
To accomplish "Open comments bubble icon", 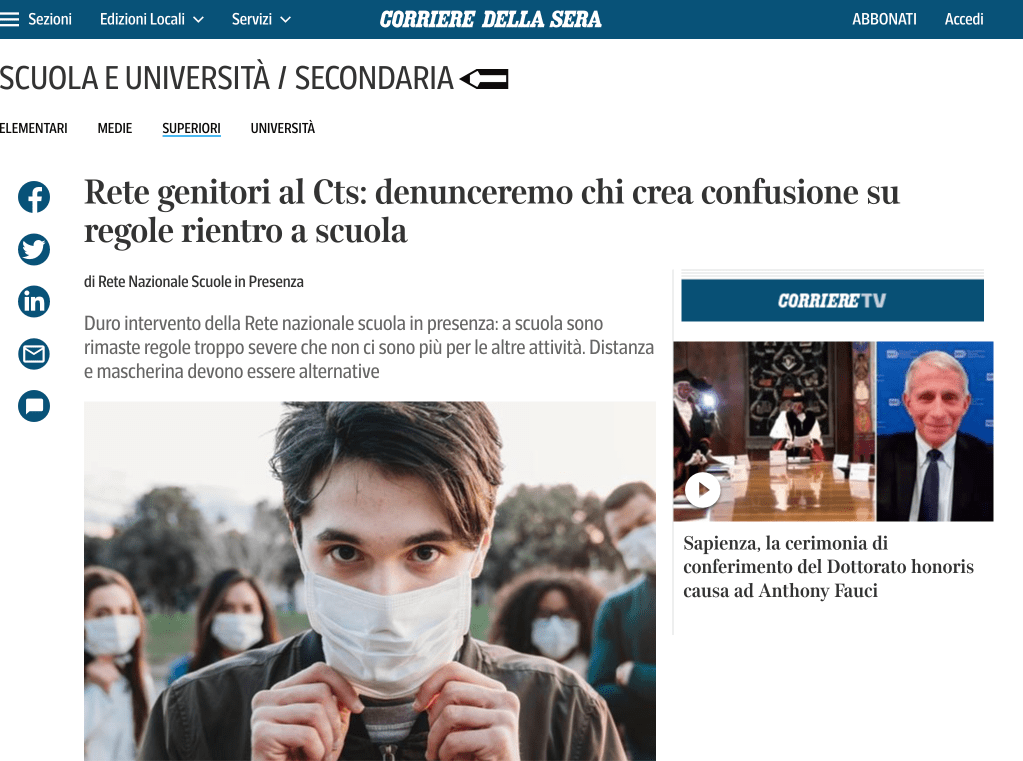I will point(34,406).
